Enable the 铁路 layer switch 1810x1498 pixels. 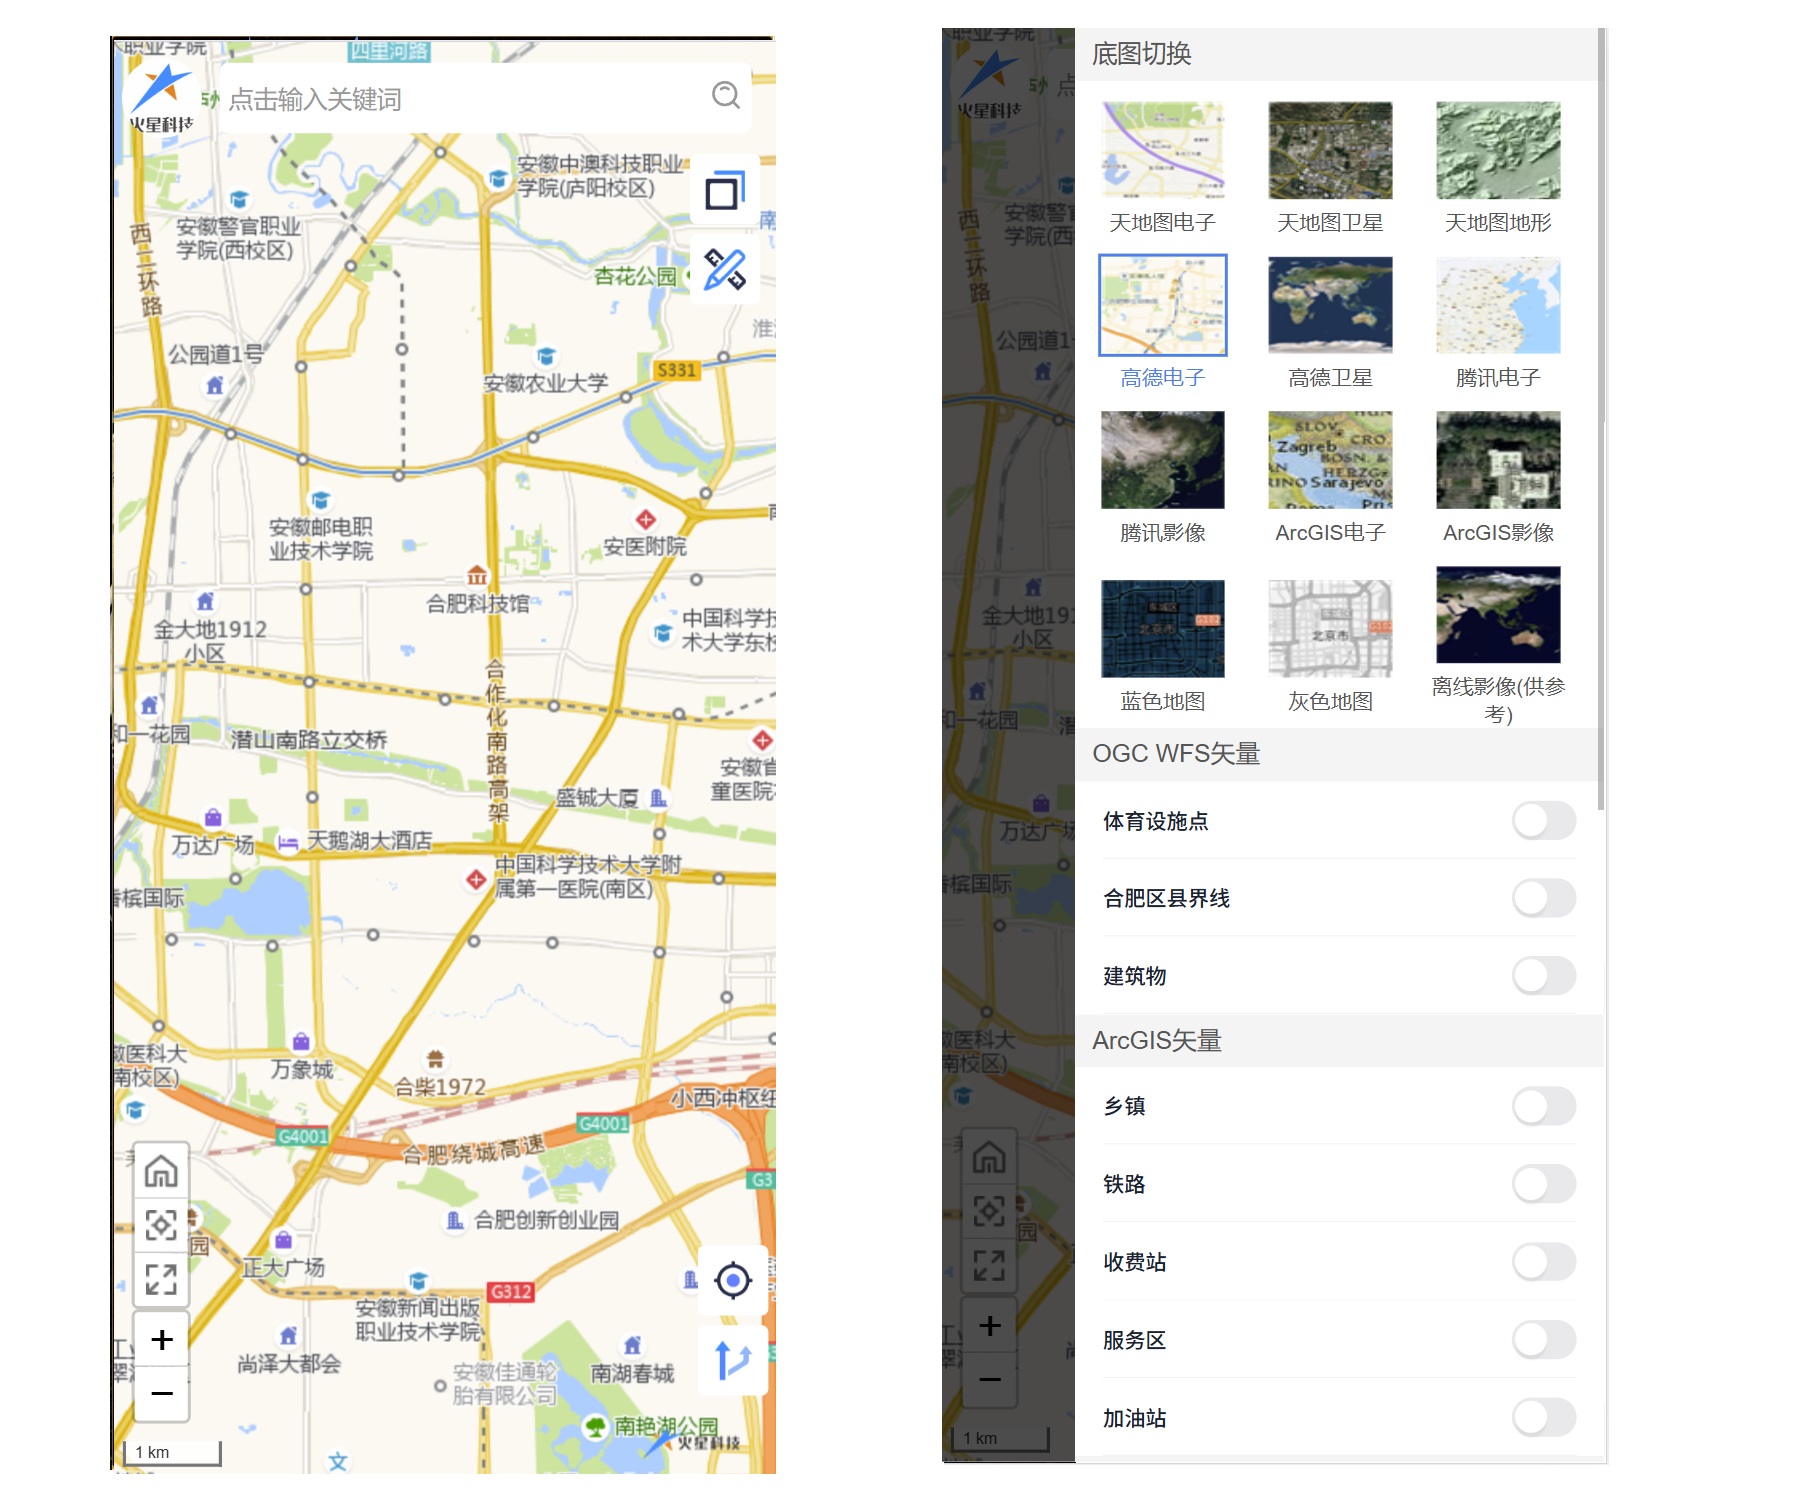tap(1544, 1184)
